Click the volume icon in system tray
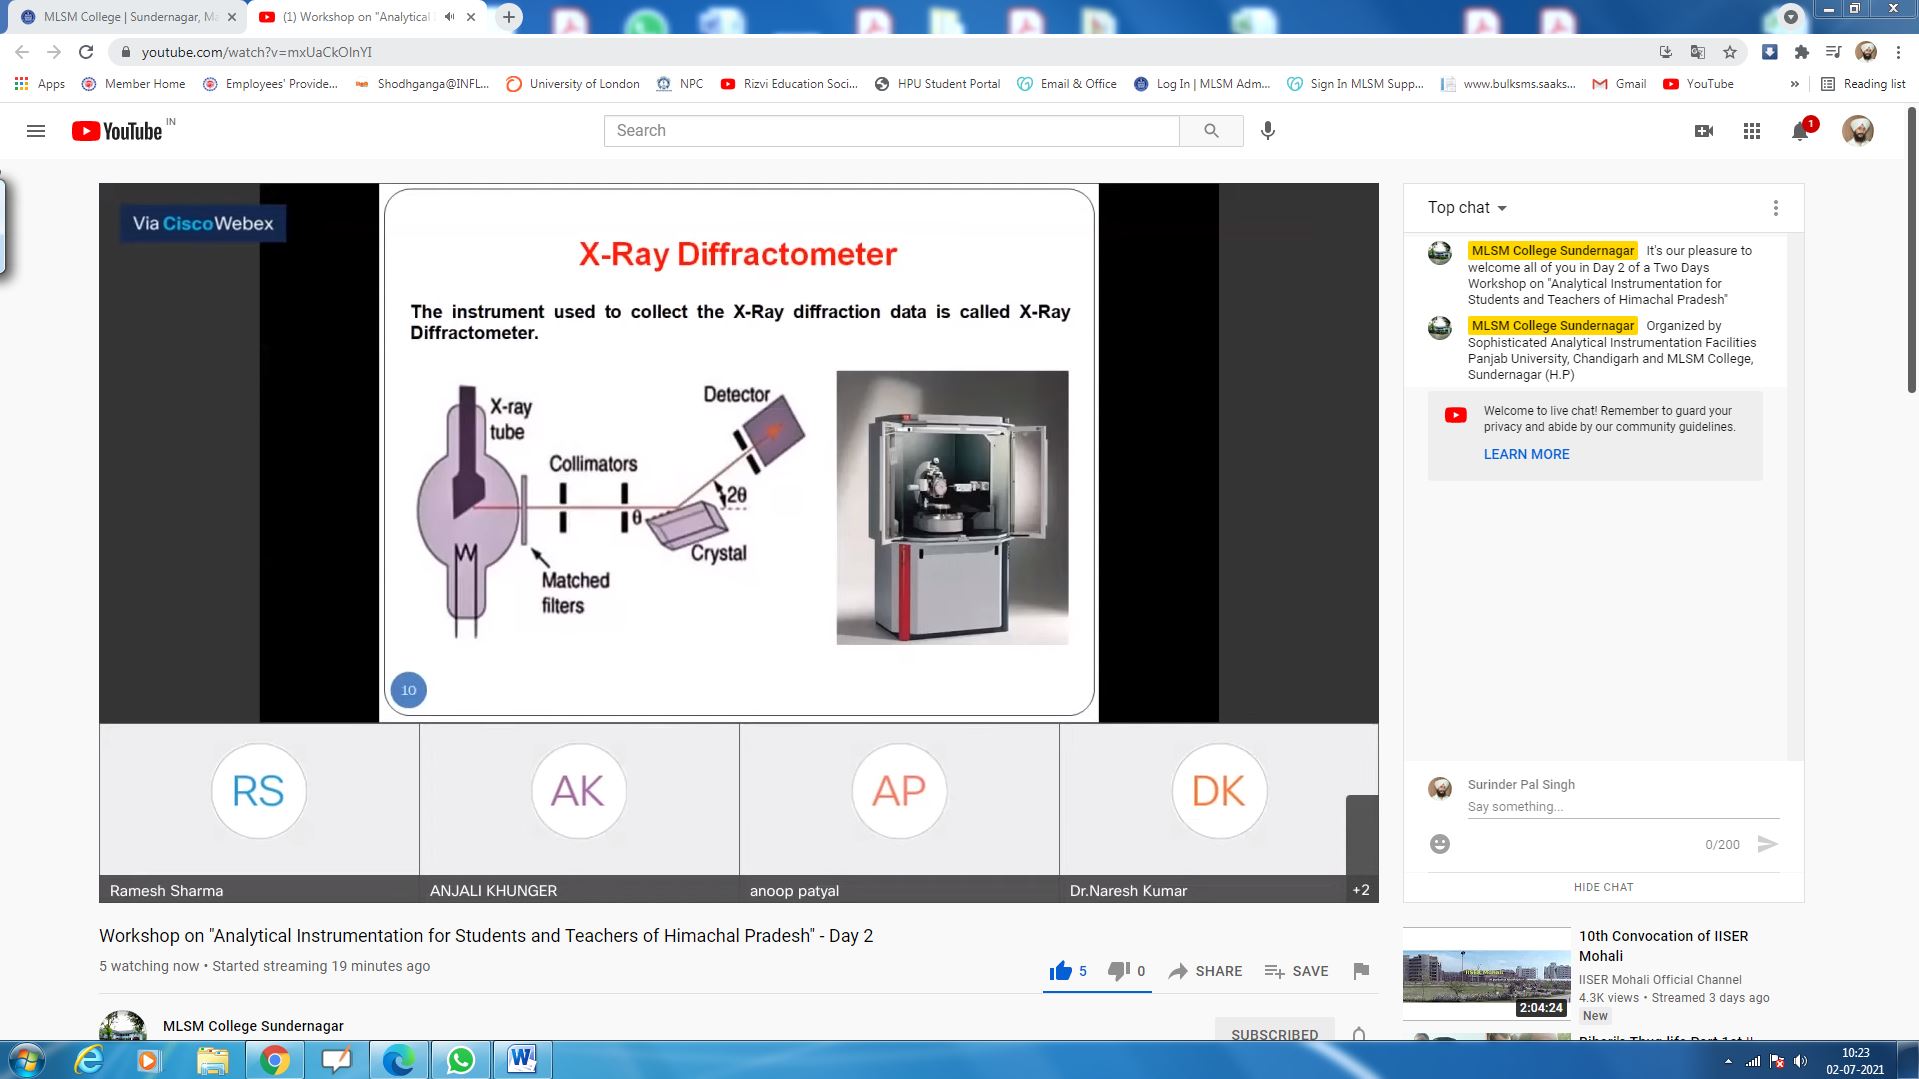Viewport: 1919px width, 1079px height. point(1801,1061)
